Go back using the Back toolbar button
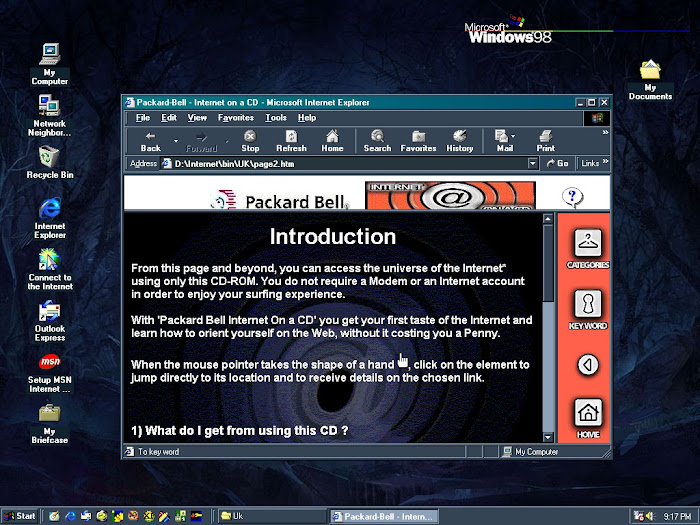 [150, 141]
